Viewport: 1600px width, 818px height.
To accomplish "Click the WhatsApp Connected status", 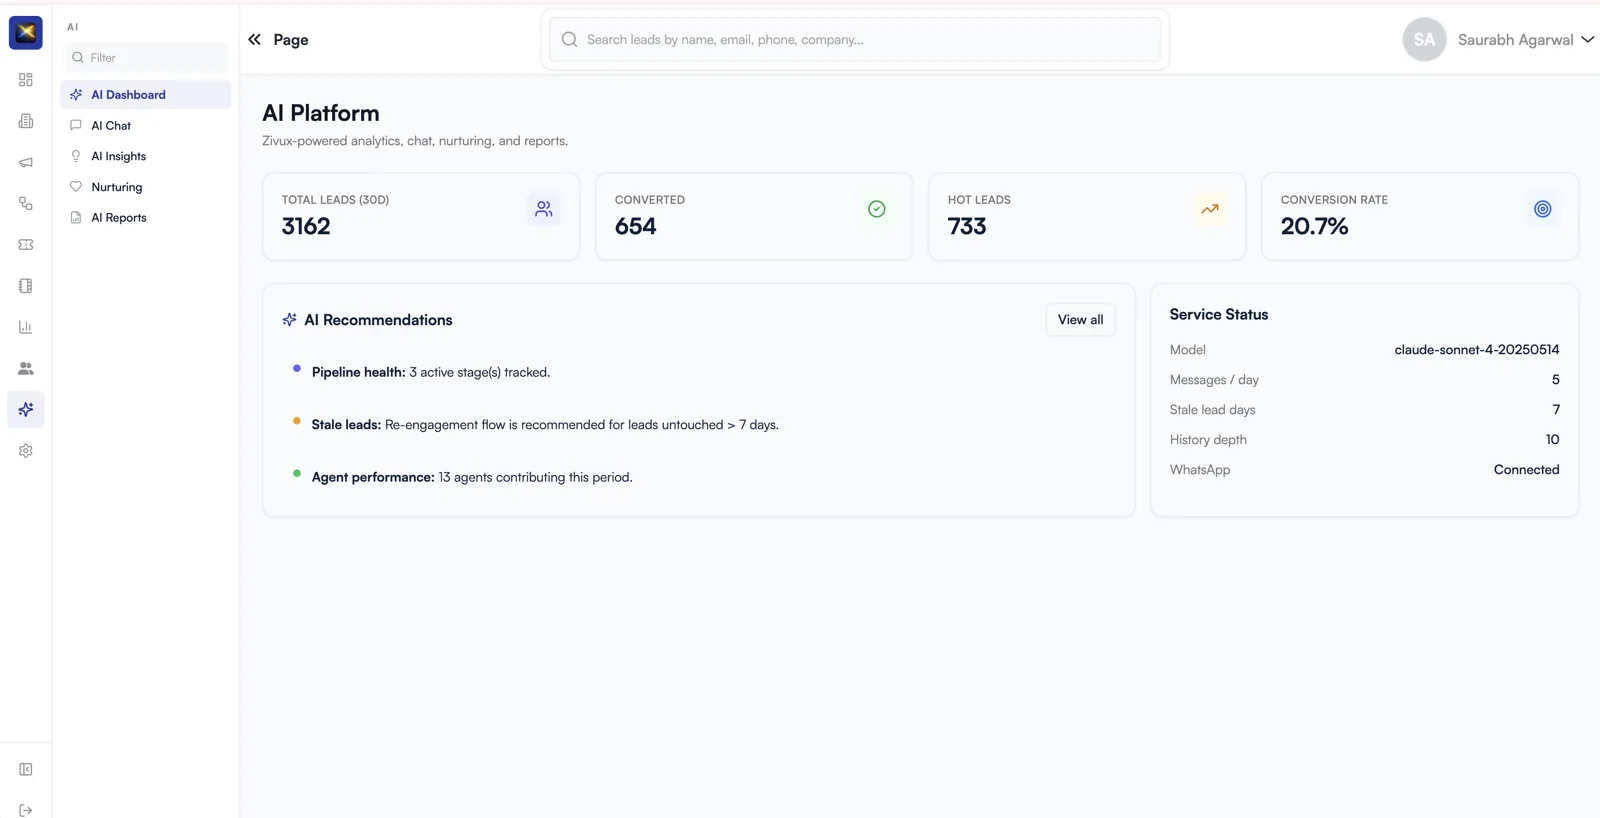I will coord(1527,470).
